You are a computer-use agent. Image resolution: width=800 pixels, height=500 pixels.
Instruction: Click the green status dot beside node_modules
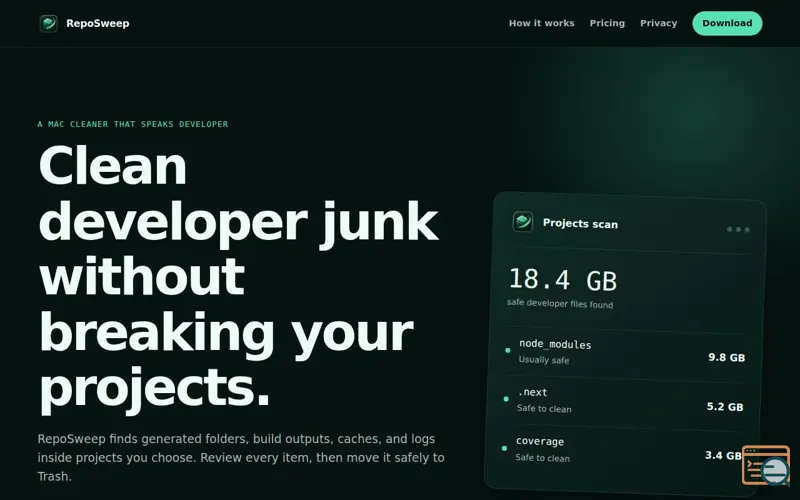coord(508,350)
